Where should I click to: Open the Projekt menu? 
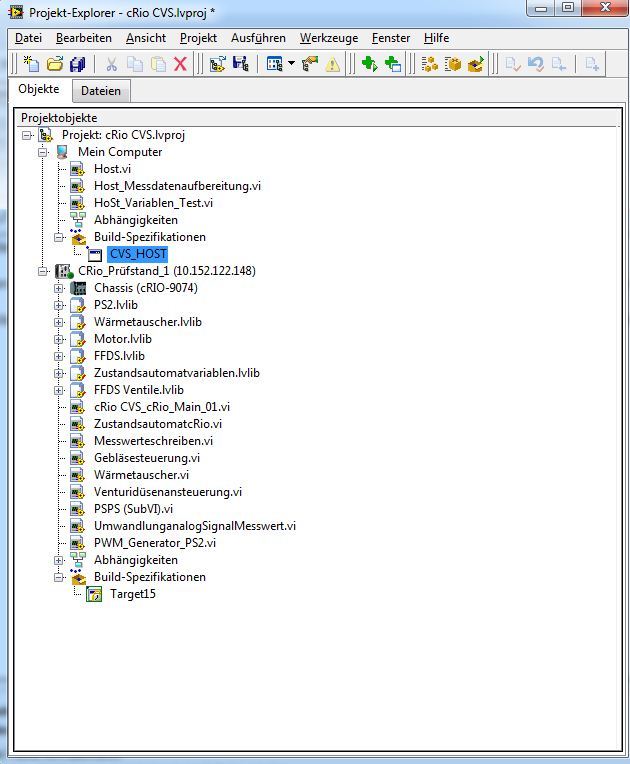pyautogui.click(x=198, y=38)
